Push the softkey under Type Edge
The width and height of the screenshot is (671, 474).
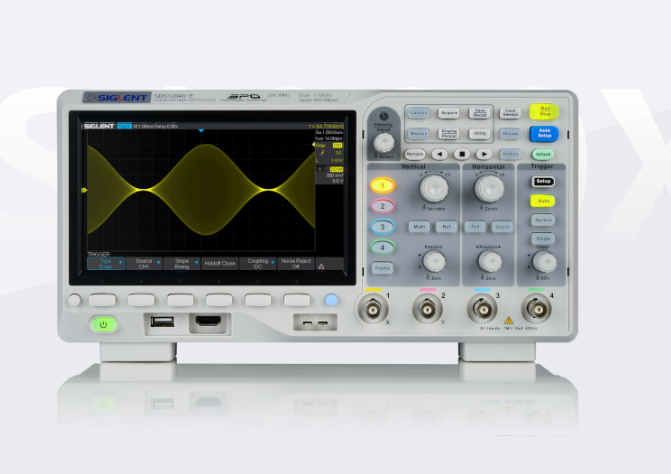coord(103,300)
